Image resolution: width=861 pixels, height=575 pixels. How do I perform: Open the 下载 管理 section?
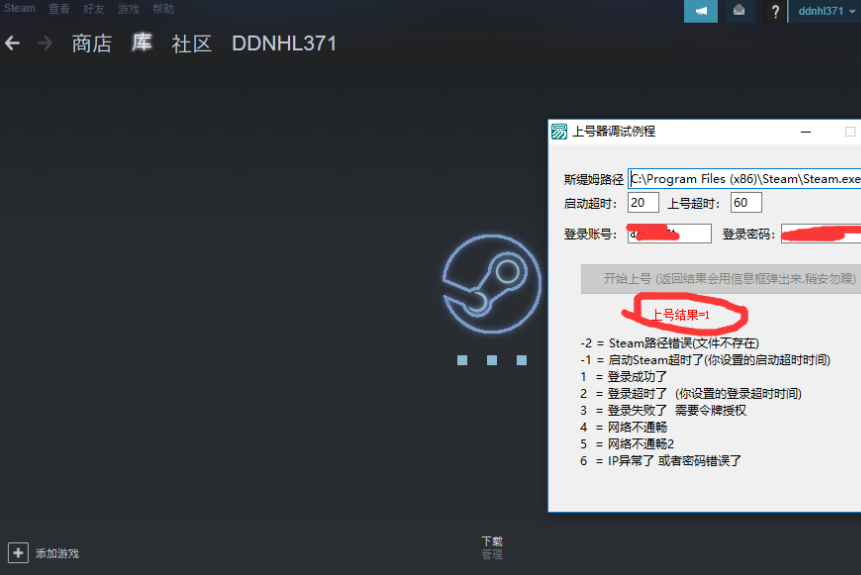coord(492,548)
